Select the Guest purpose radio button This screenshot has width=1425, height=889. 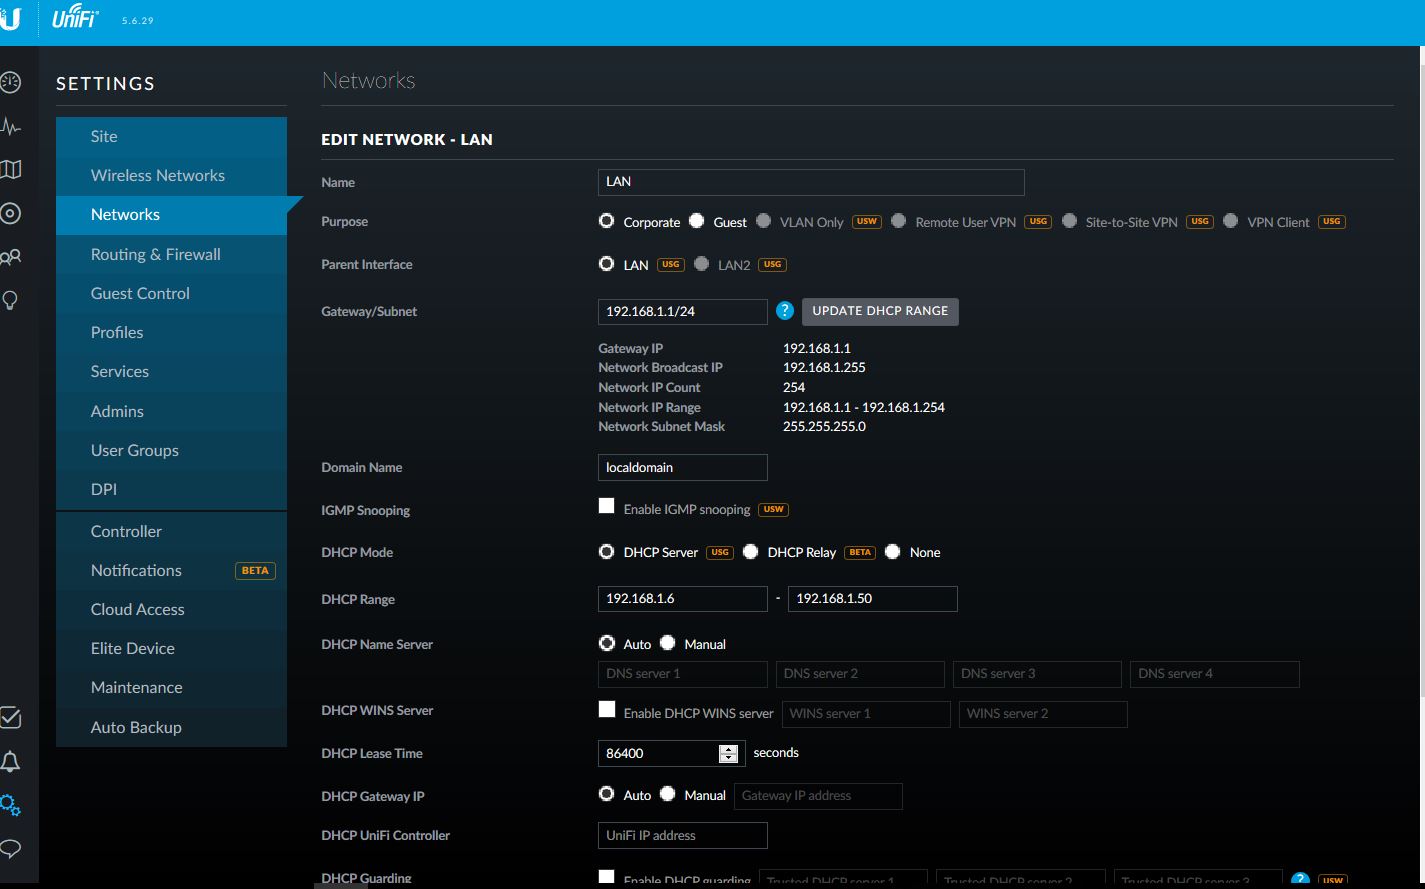[696, 221]
